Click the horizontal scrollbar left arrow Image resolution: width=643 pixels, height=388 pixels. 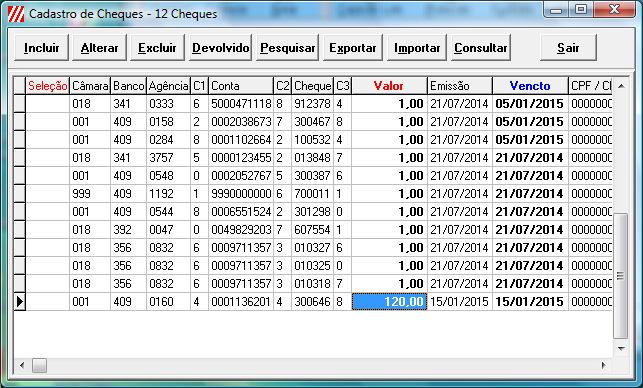tap(22, 365)
